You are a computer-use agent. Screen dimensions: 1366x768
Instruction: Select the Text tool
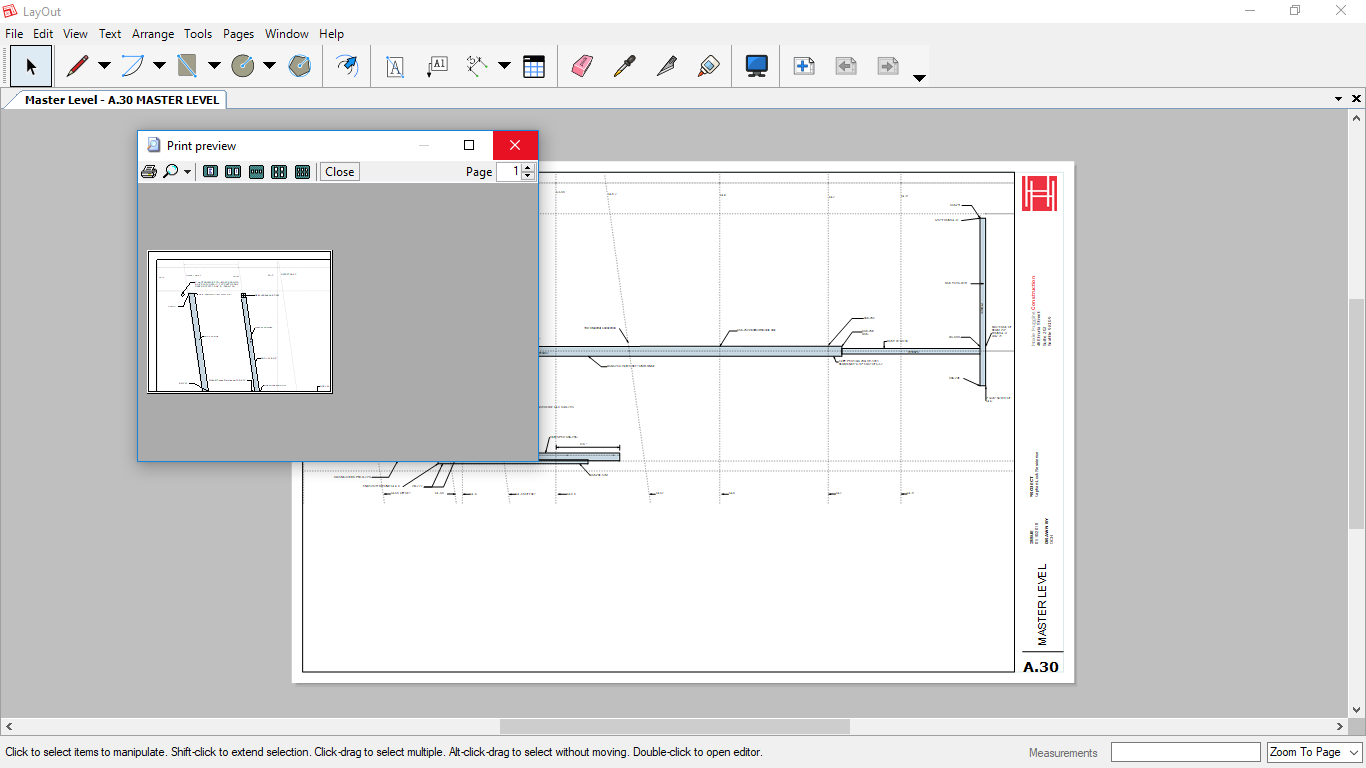click(395, 67)
